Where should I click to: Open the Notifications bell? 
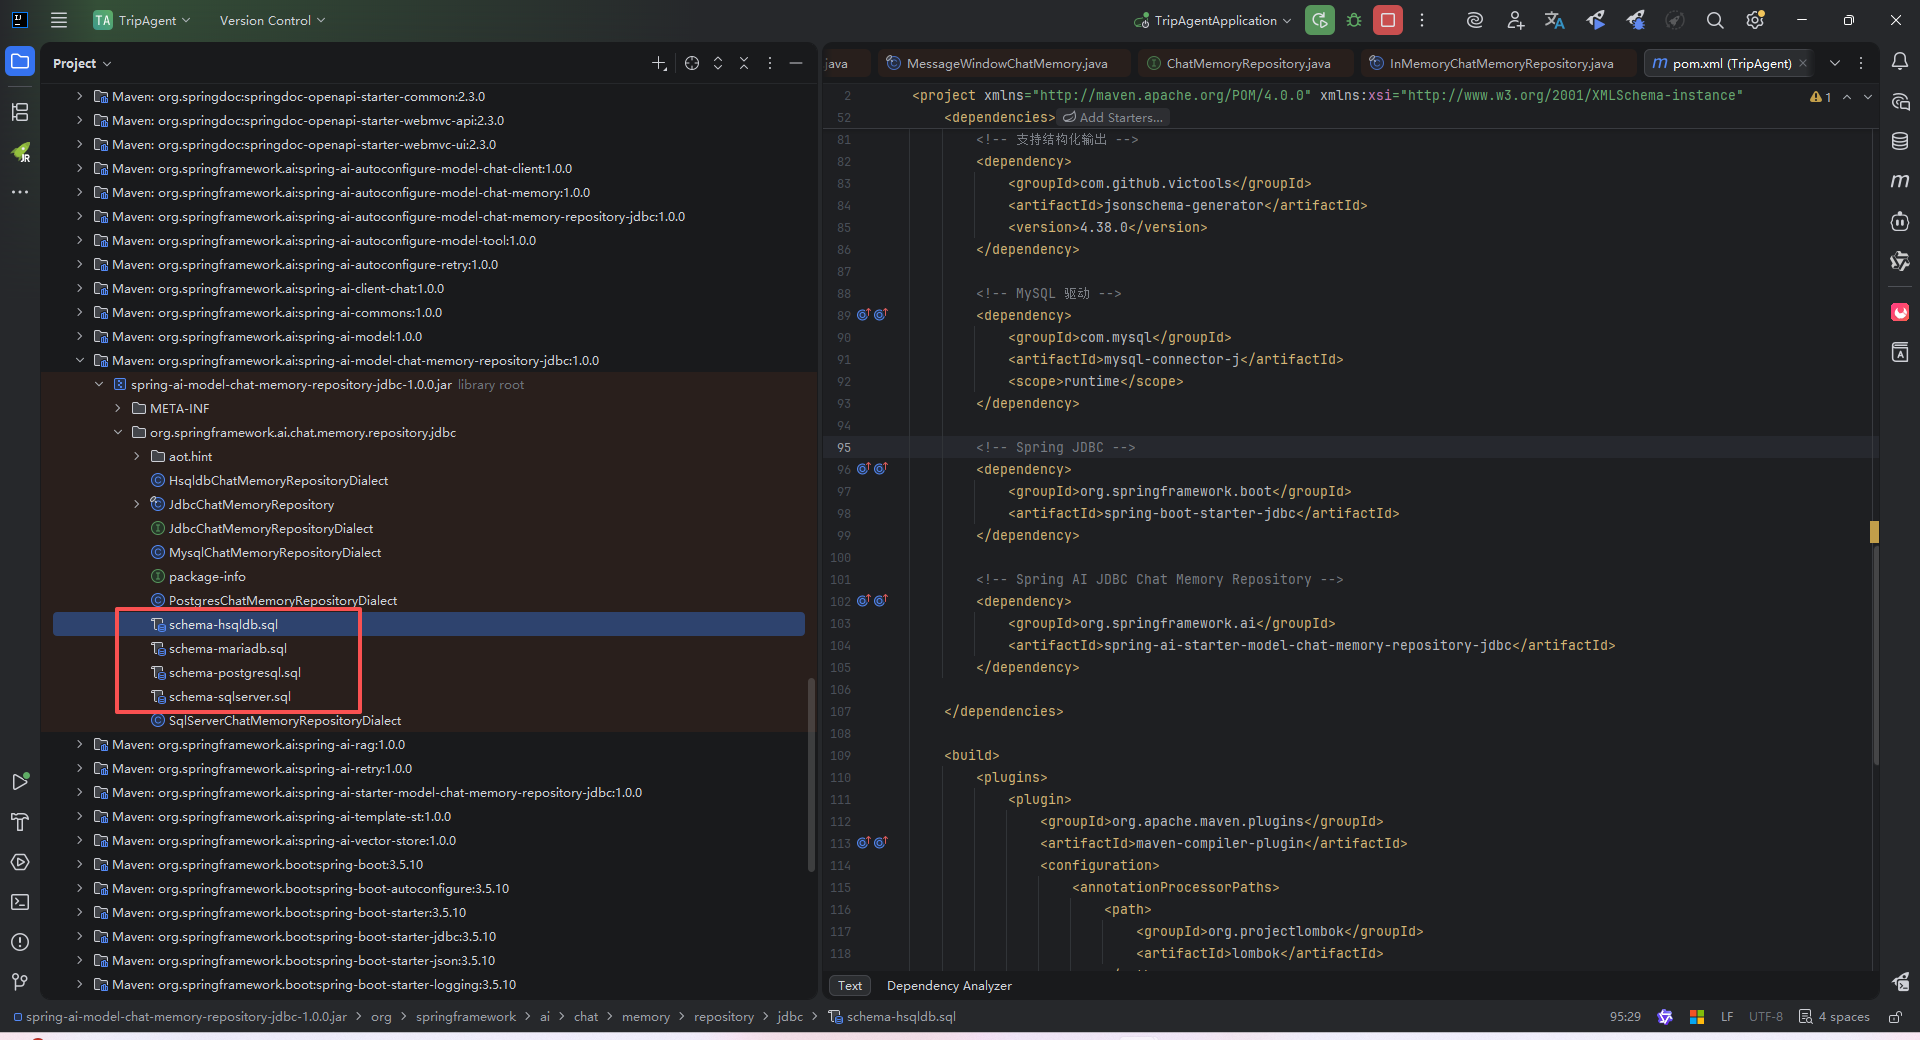click(x=1900, y=62)
